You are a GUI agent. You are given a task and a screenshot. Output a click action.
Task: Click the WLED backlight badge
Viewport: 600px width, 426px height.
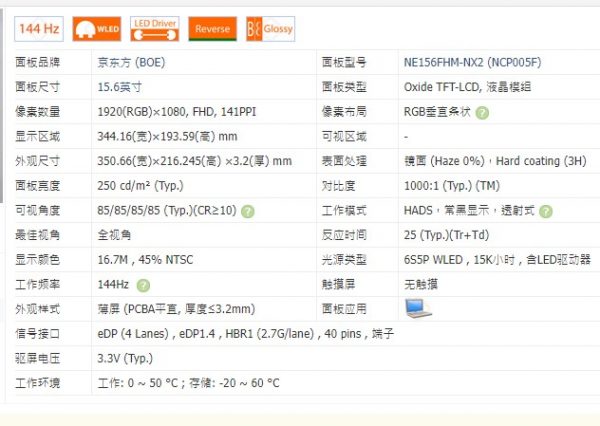pos(97,29)
